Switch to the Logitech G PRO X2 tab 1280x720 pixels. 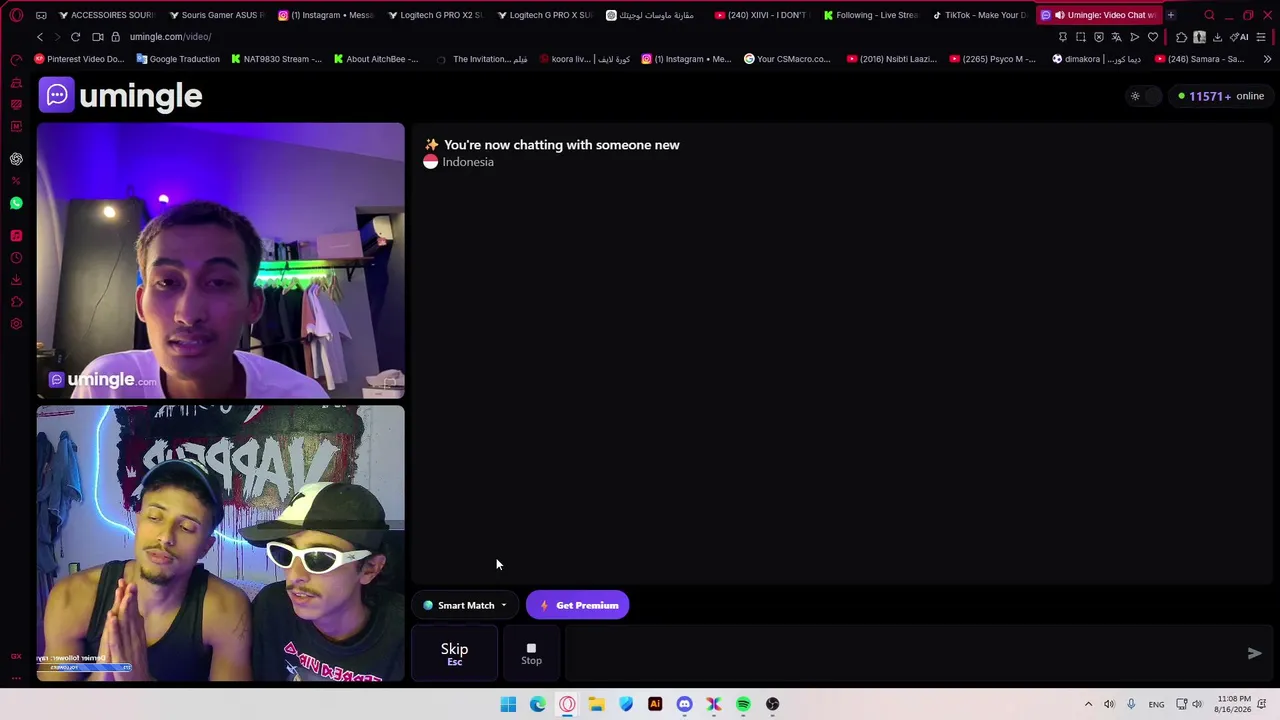(435, 15)
